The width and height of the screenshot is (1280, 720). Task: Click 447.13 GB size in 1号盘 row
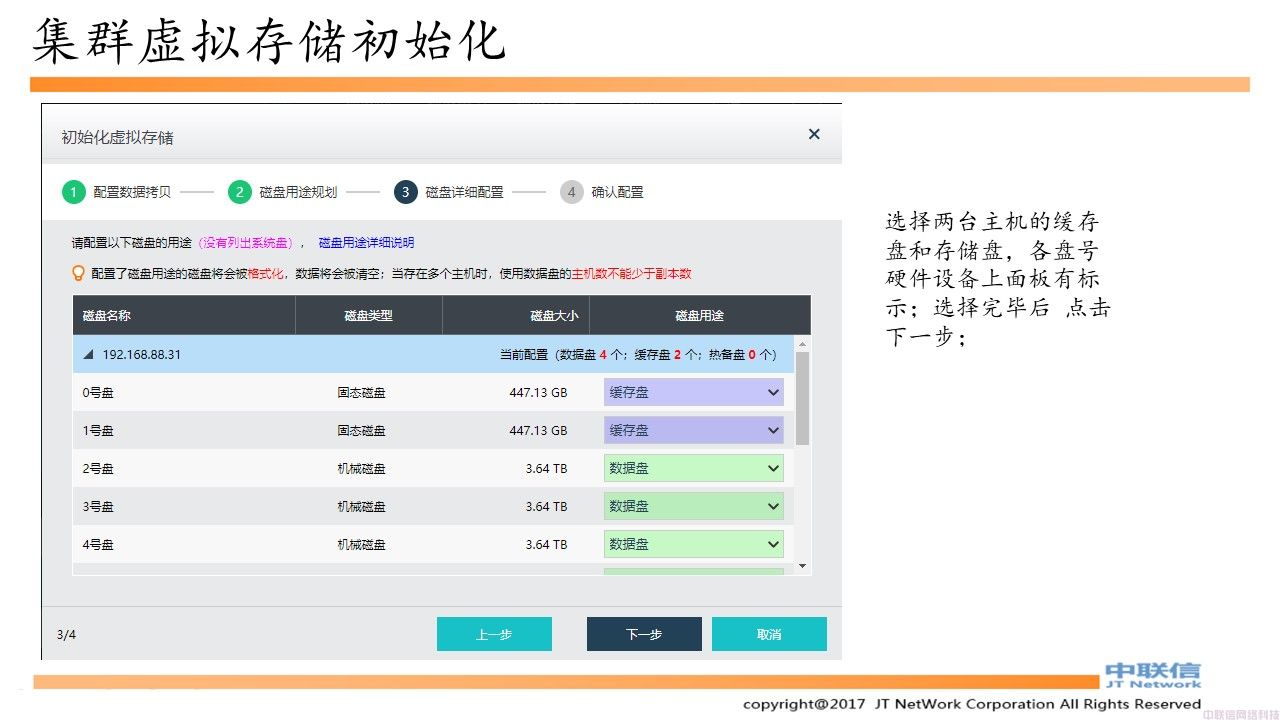538,431
